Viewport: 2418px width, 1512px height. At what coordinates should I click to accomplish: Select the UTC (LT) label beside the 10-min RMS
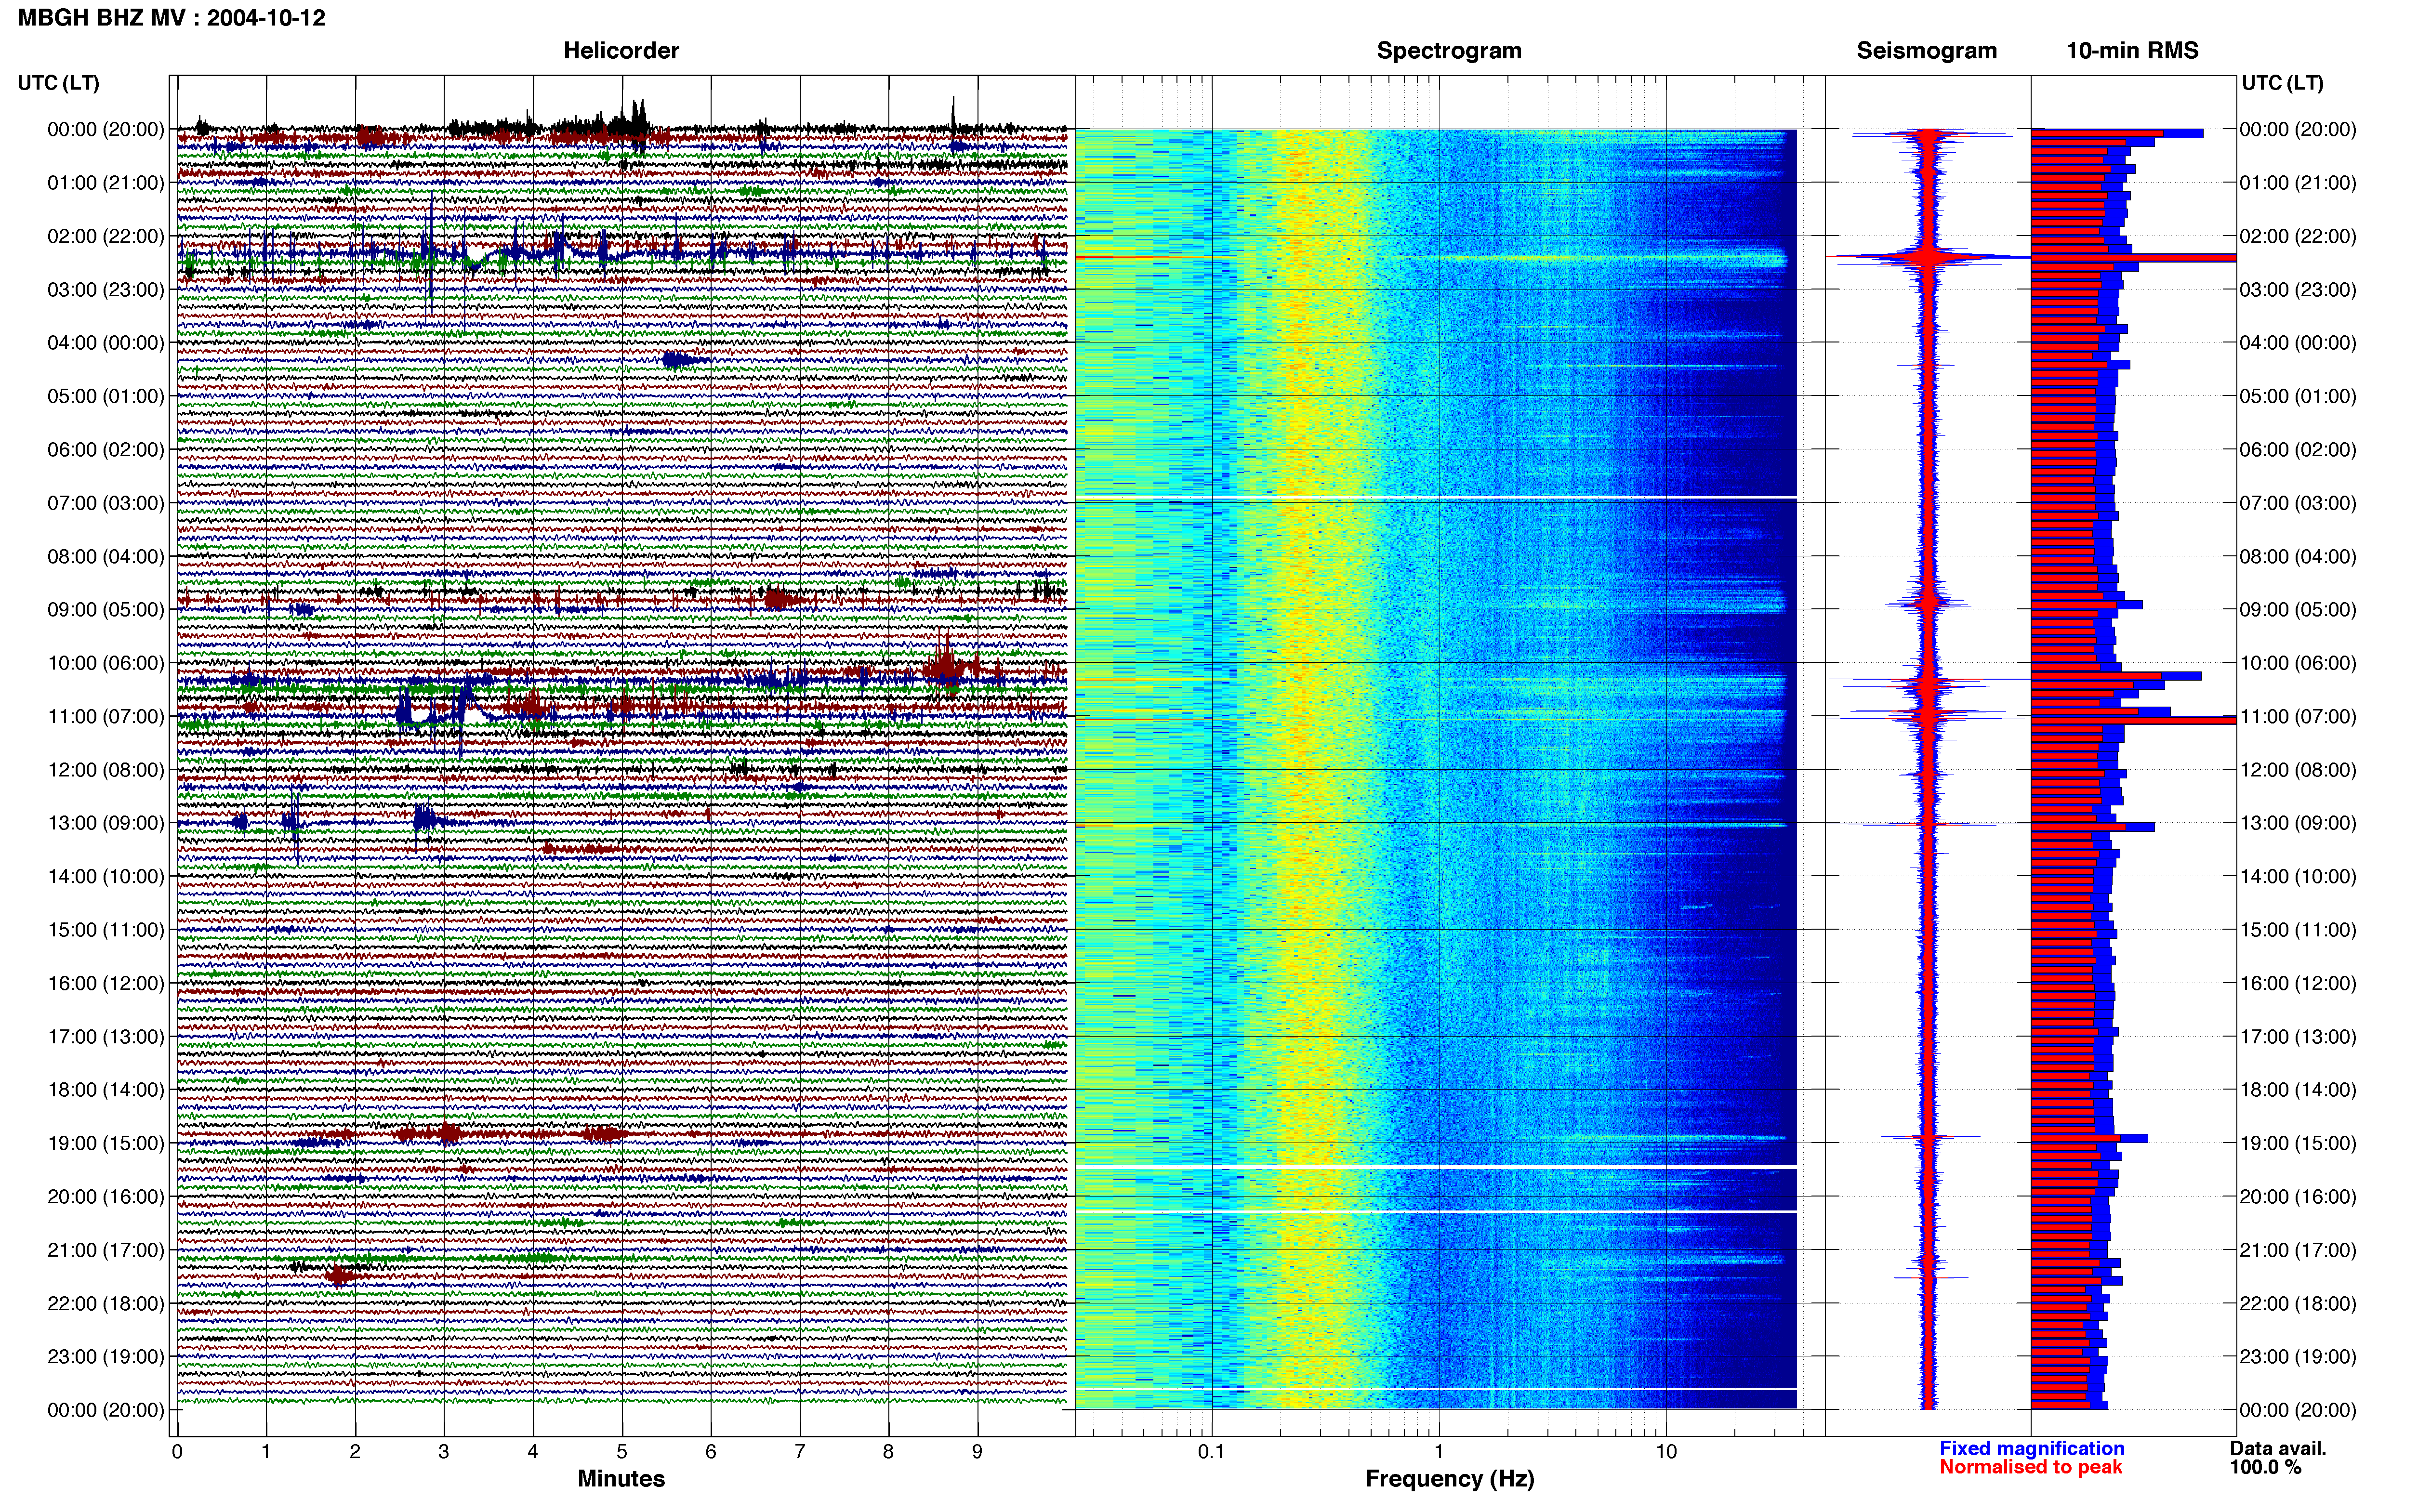(x=2283, y=83)
